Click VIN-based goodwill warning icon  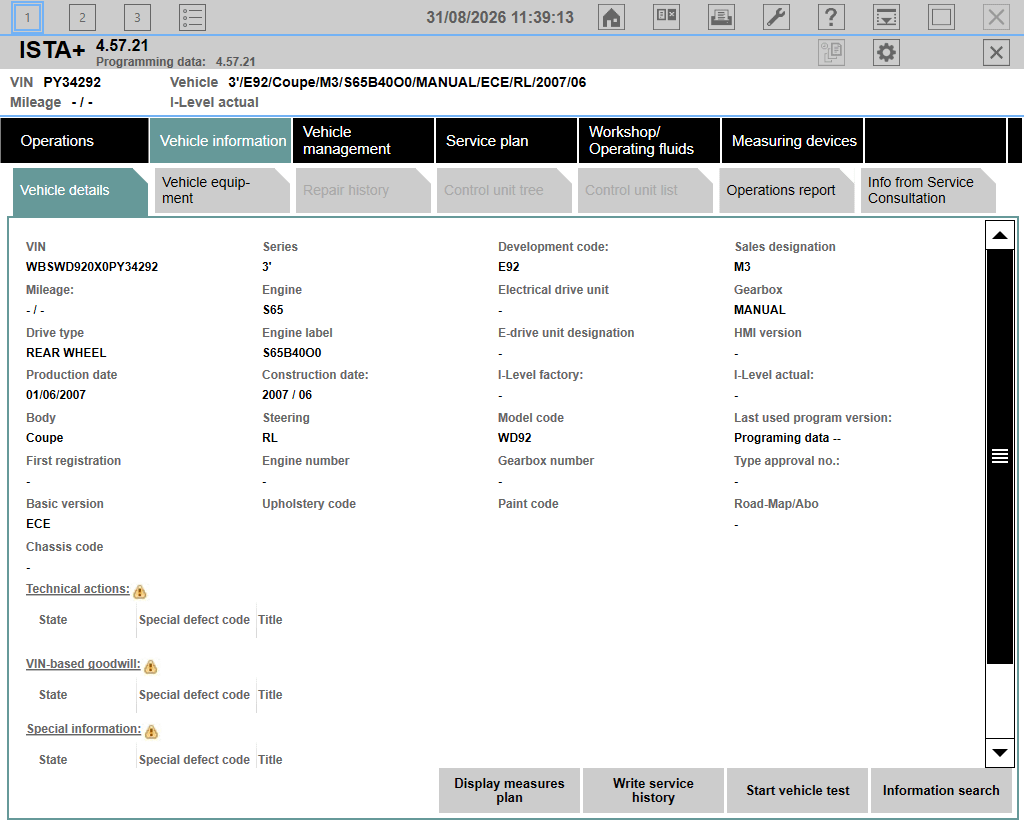pos(151,667)
